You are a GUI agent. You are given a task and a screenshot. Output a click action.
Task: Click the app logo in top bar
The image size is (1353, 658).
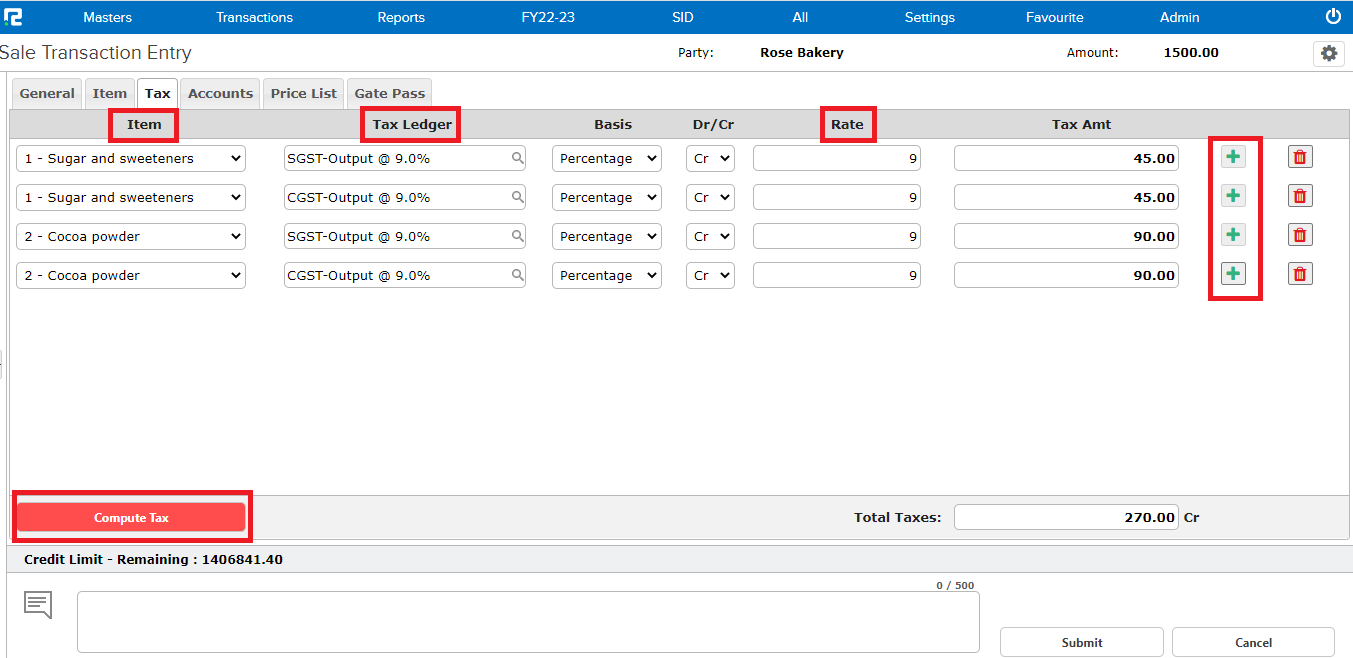(13, 17)
